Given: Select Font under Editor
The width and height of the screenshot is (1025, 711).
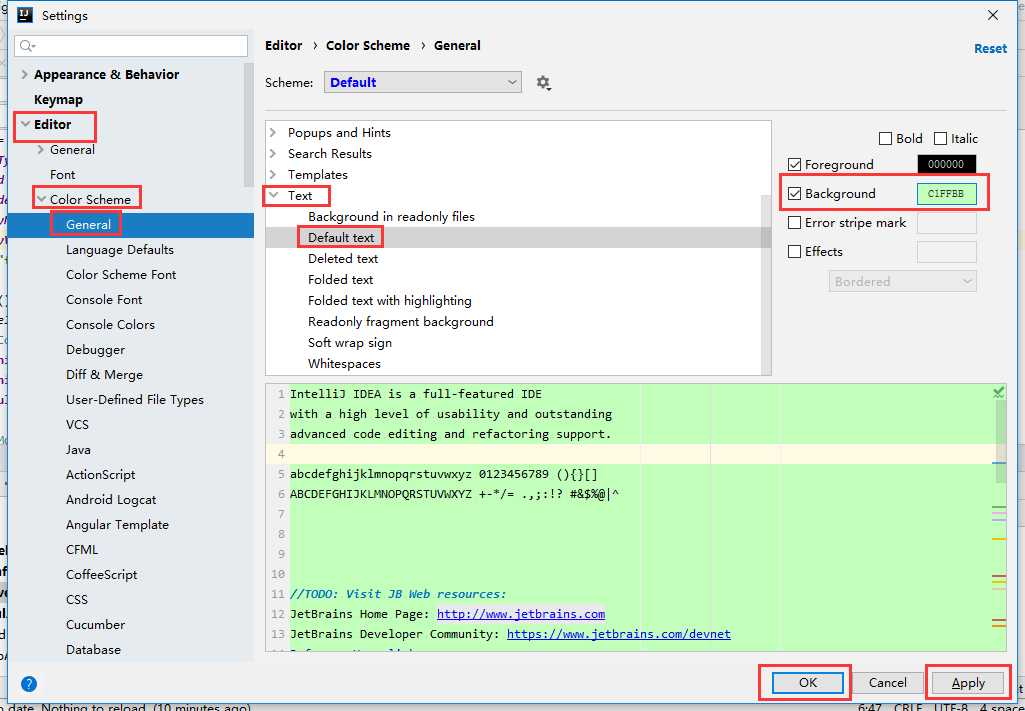Looking at the screenshot, I should tap(63, 174).
